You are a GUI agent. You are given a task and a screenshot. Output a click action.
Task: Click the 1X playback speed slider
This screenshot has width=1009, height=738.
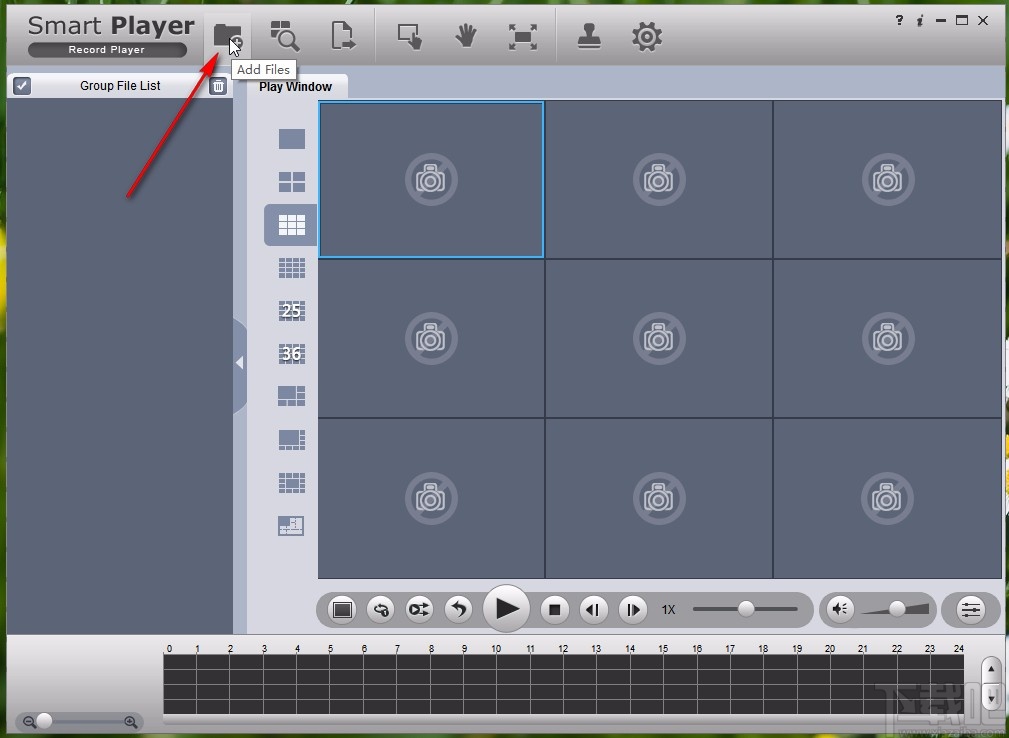746,609
